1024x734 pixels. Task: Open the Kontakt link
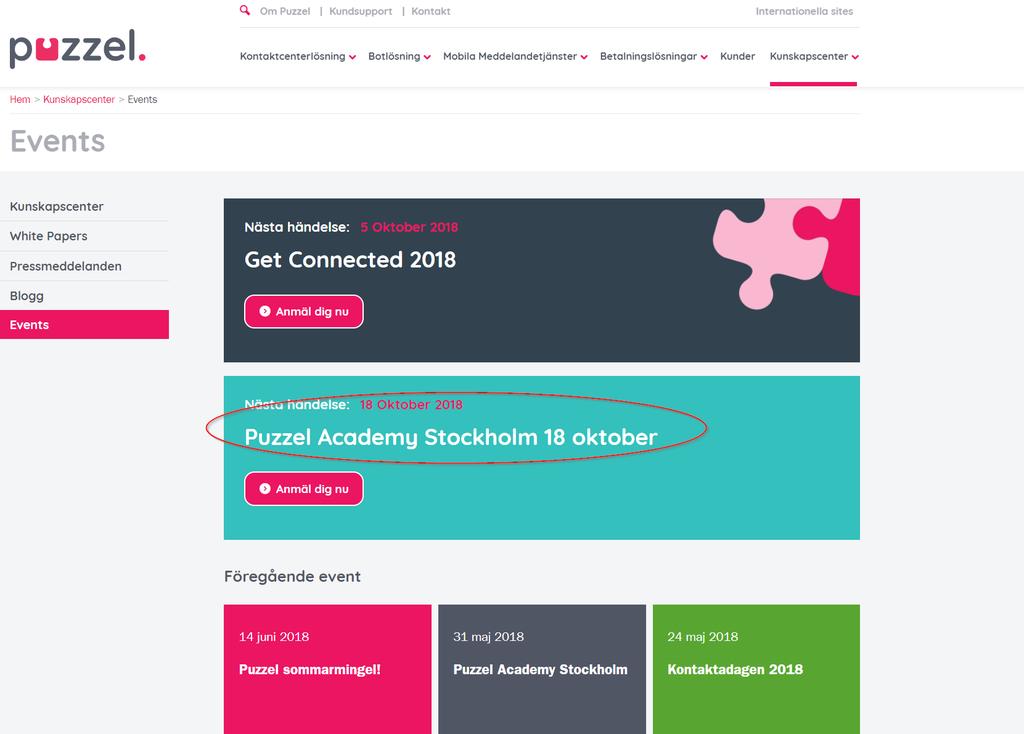click(430, 11)
